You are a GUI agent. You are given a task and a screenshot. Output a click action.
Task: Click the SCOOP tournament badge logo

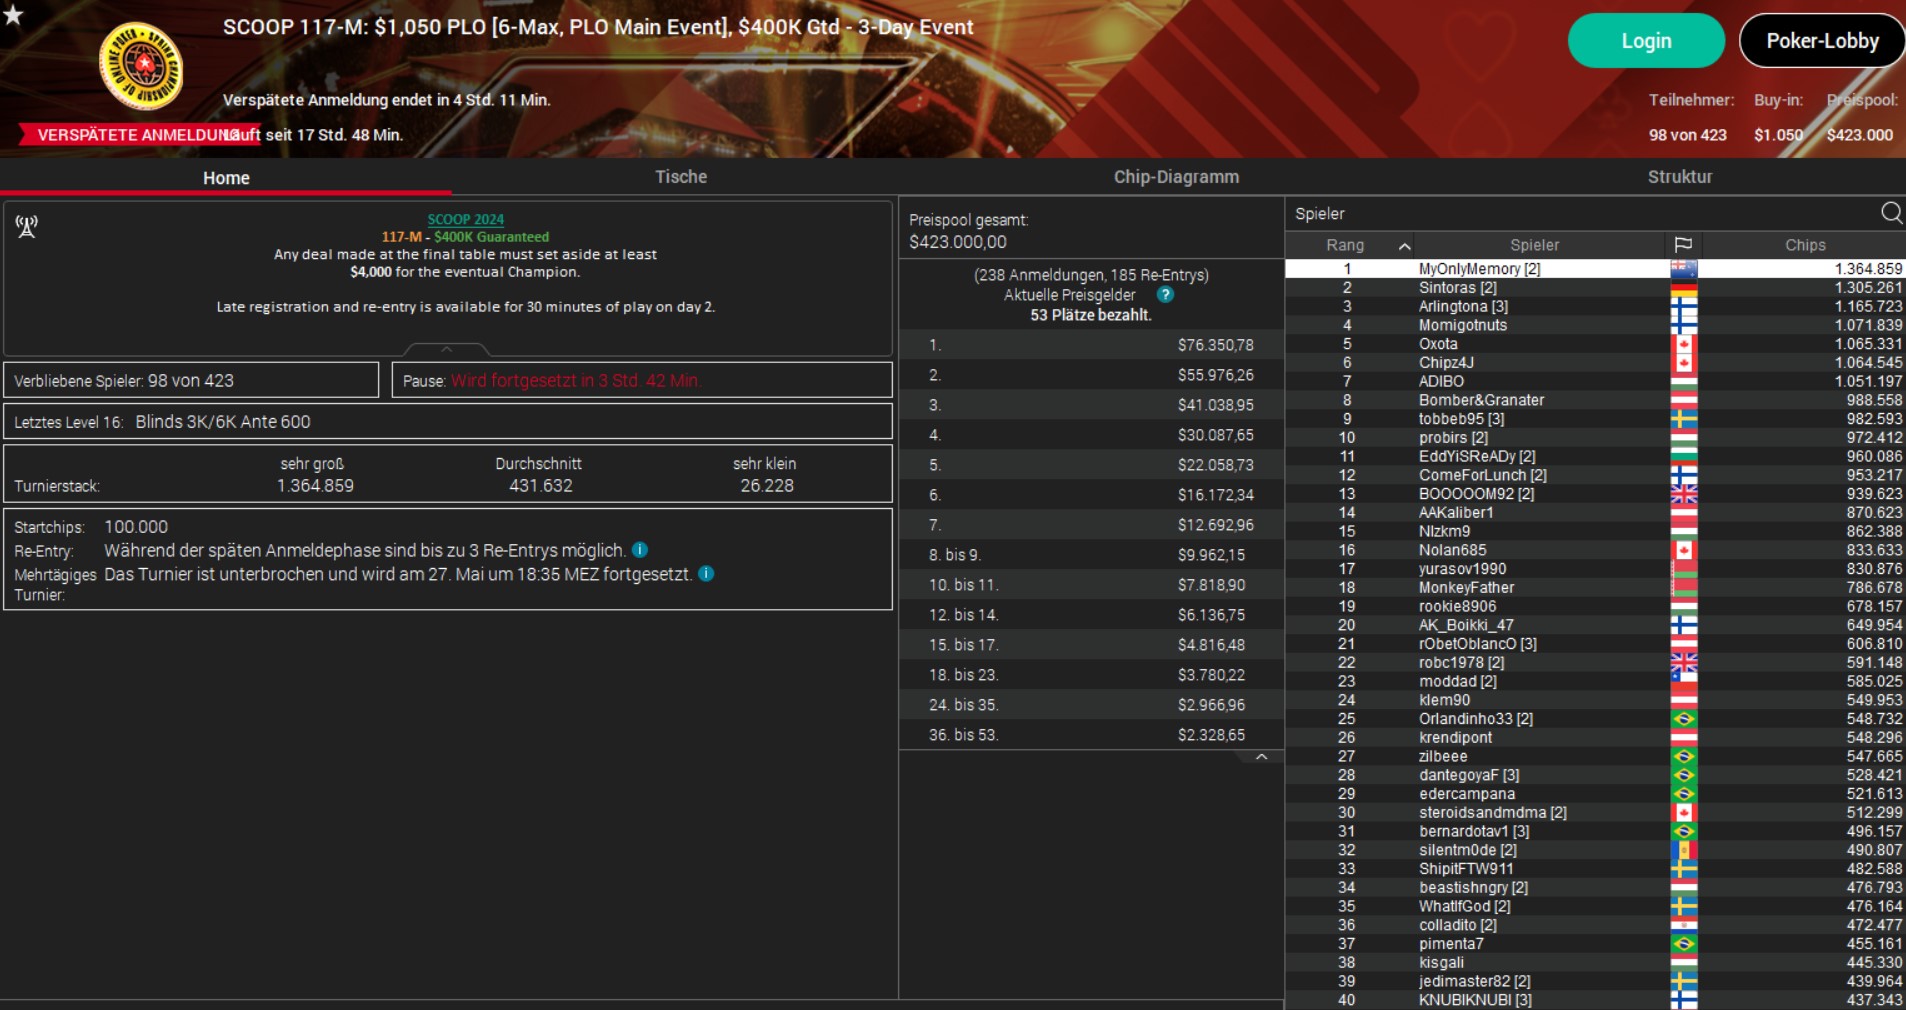[x=141, y=66]
